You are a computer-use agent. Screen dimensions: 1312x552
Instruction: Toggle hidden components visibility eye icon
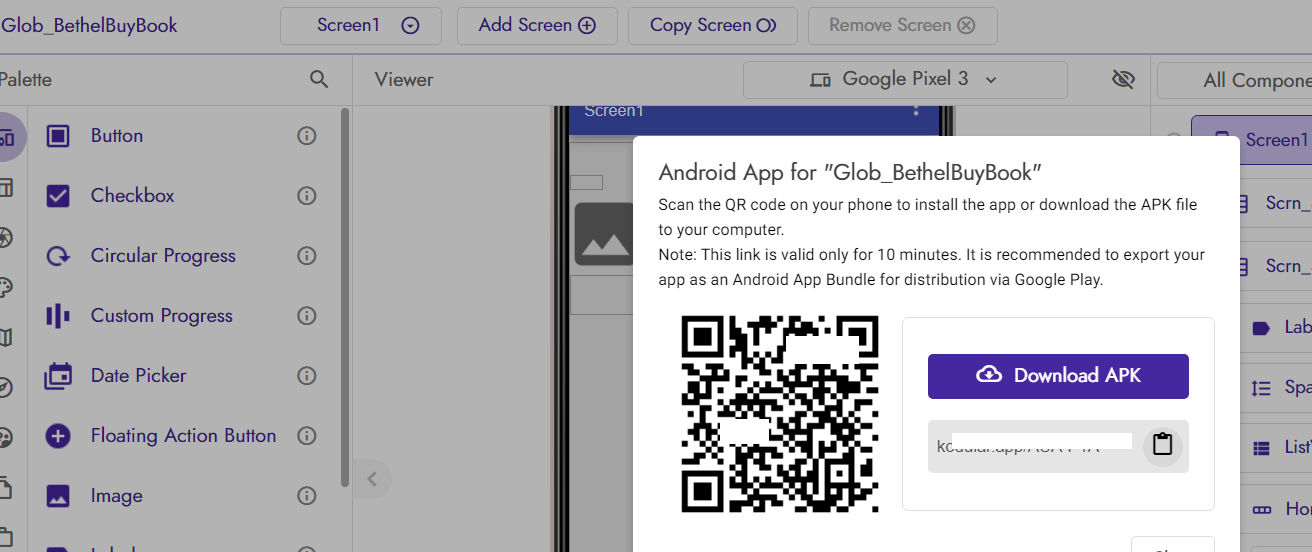[x=1124, y=80]
